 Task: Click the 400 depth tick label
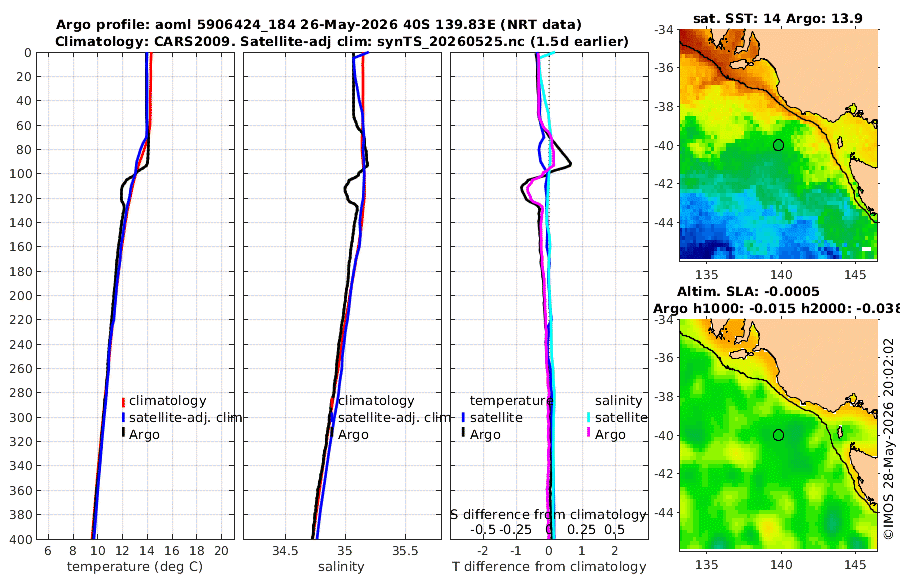pyautogui.click(x=20, y=539)
